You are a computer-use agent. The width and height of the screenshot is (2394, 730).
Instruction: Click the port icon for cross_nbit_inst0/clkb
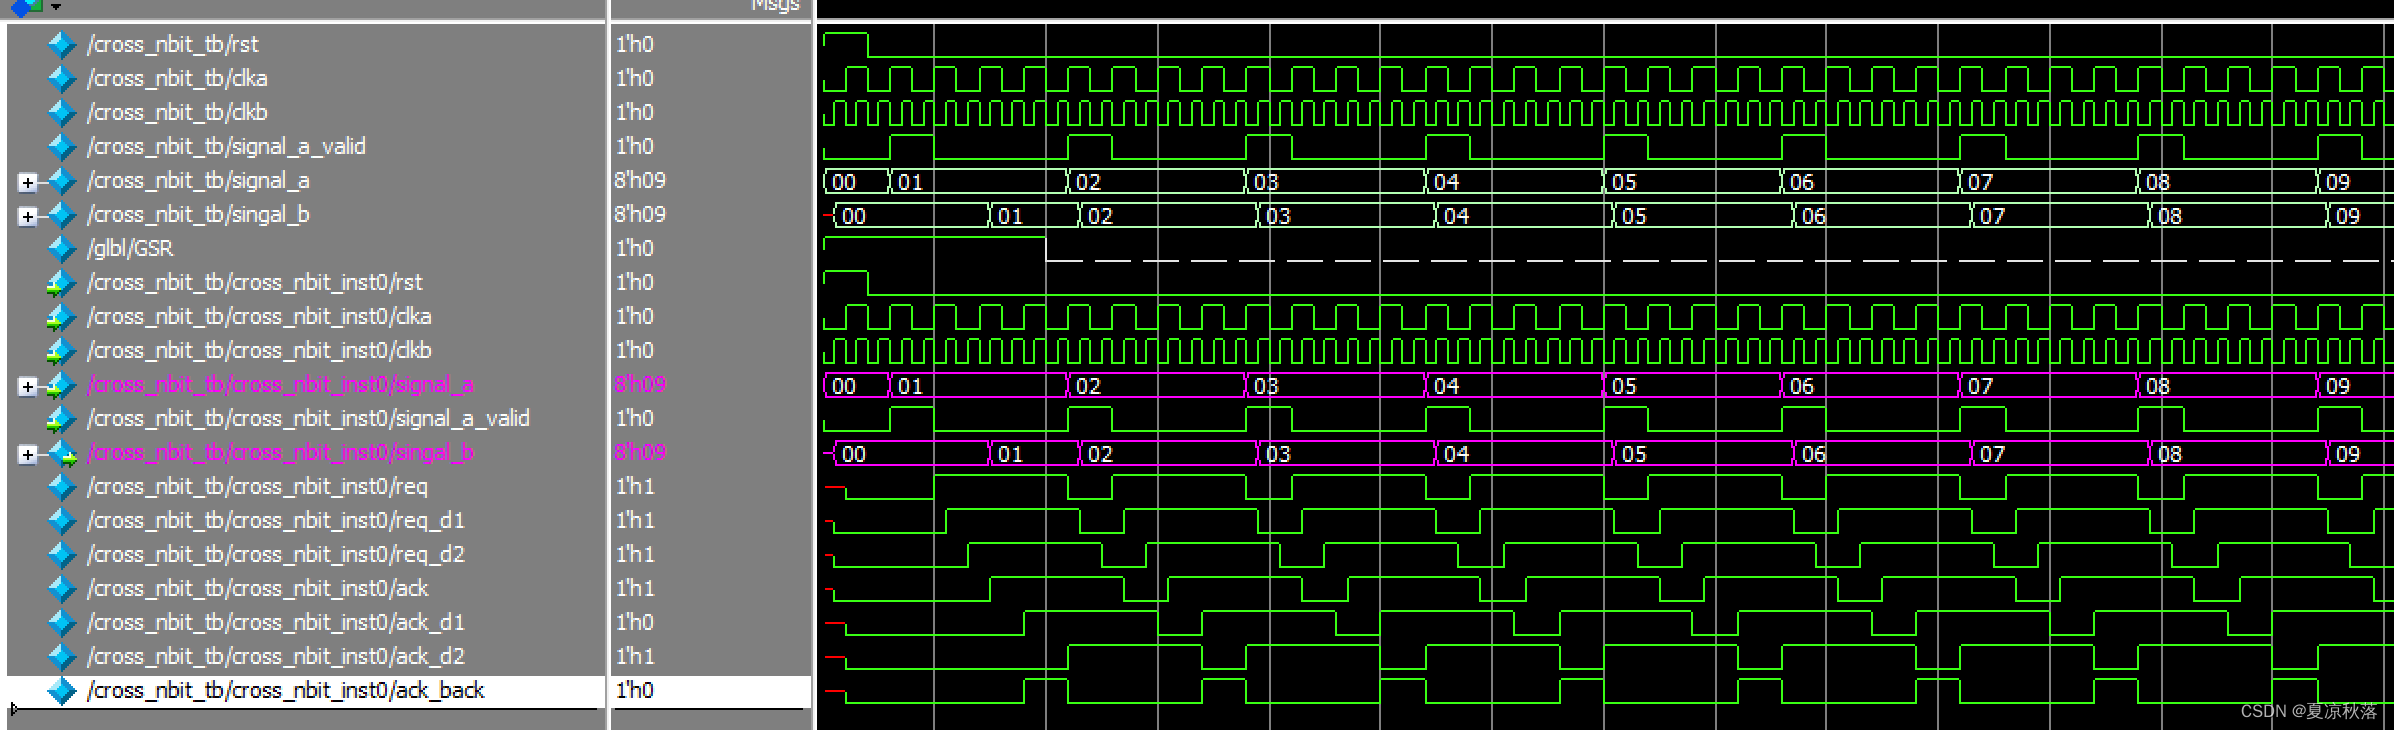pos(62,350)
